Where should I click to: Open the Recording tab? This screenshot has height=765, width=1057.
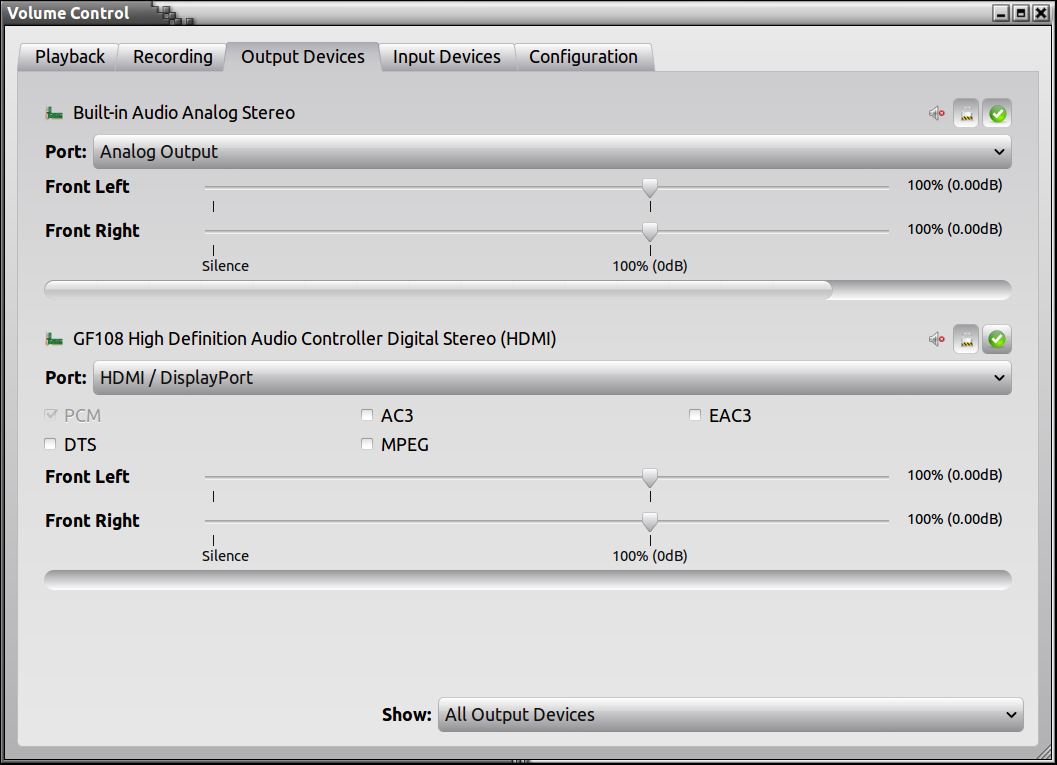coord(173,57)
